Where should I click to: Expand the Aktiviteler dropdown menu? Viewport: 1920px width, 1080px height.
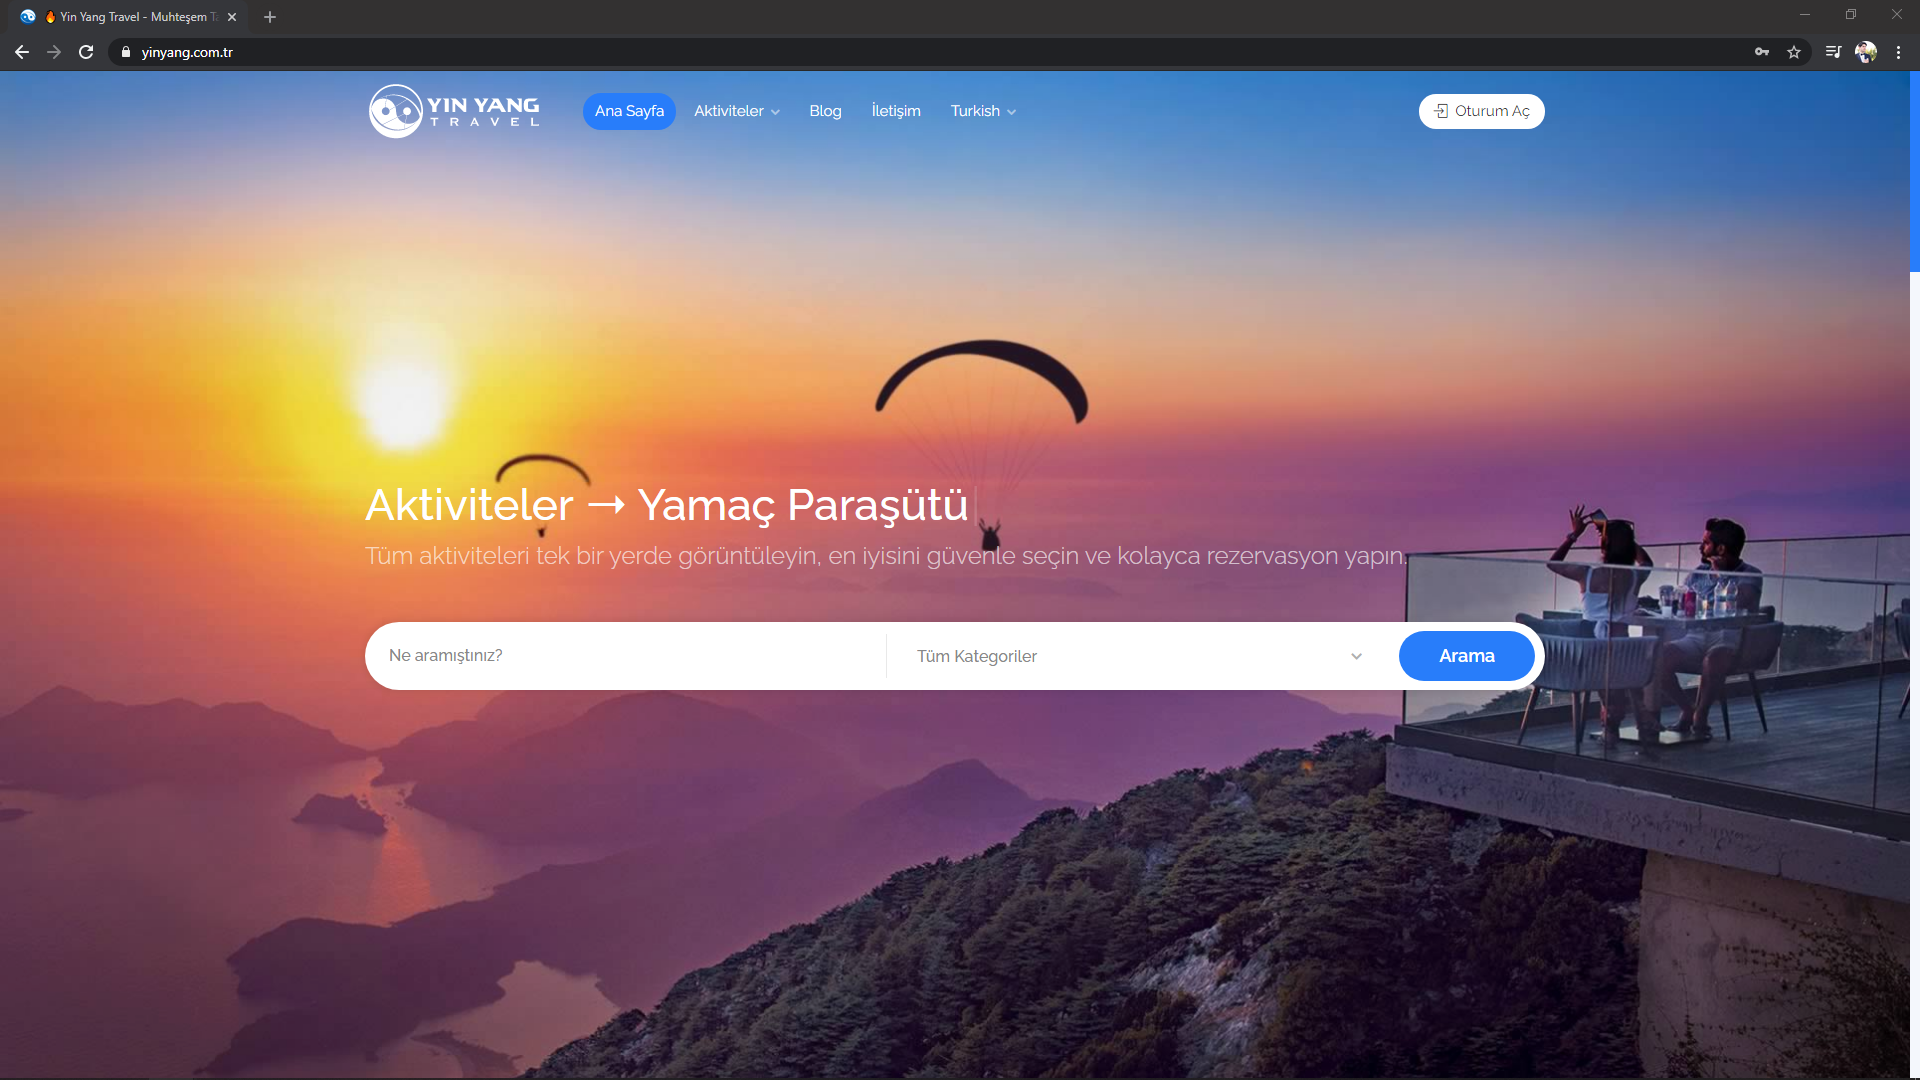[x=737, y=111]
